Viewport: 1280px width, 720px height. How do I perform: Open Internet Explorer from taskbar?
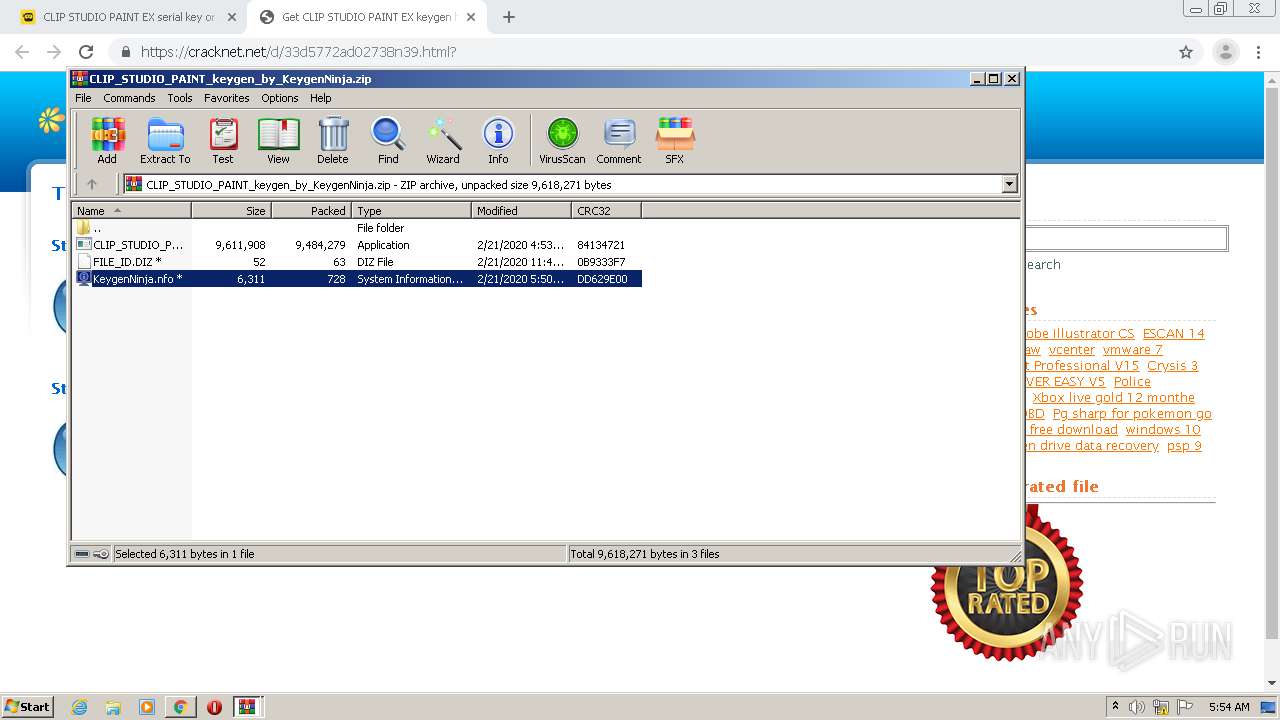coord(79,707)
